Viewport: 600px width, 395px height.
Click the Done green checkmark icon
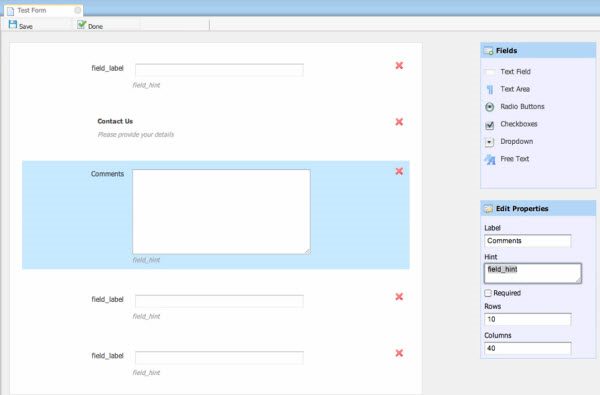pos(82,25)
